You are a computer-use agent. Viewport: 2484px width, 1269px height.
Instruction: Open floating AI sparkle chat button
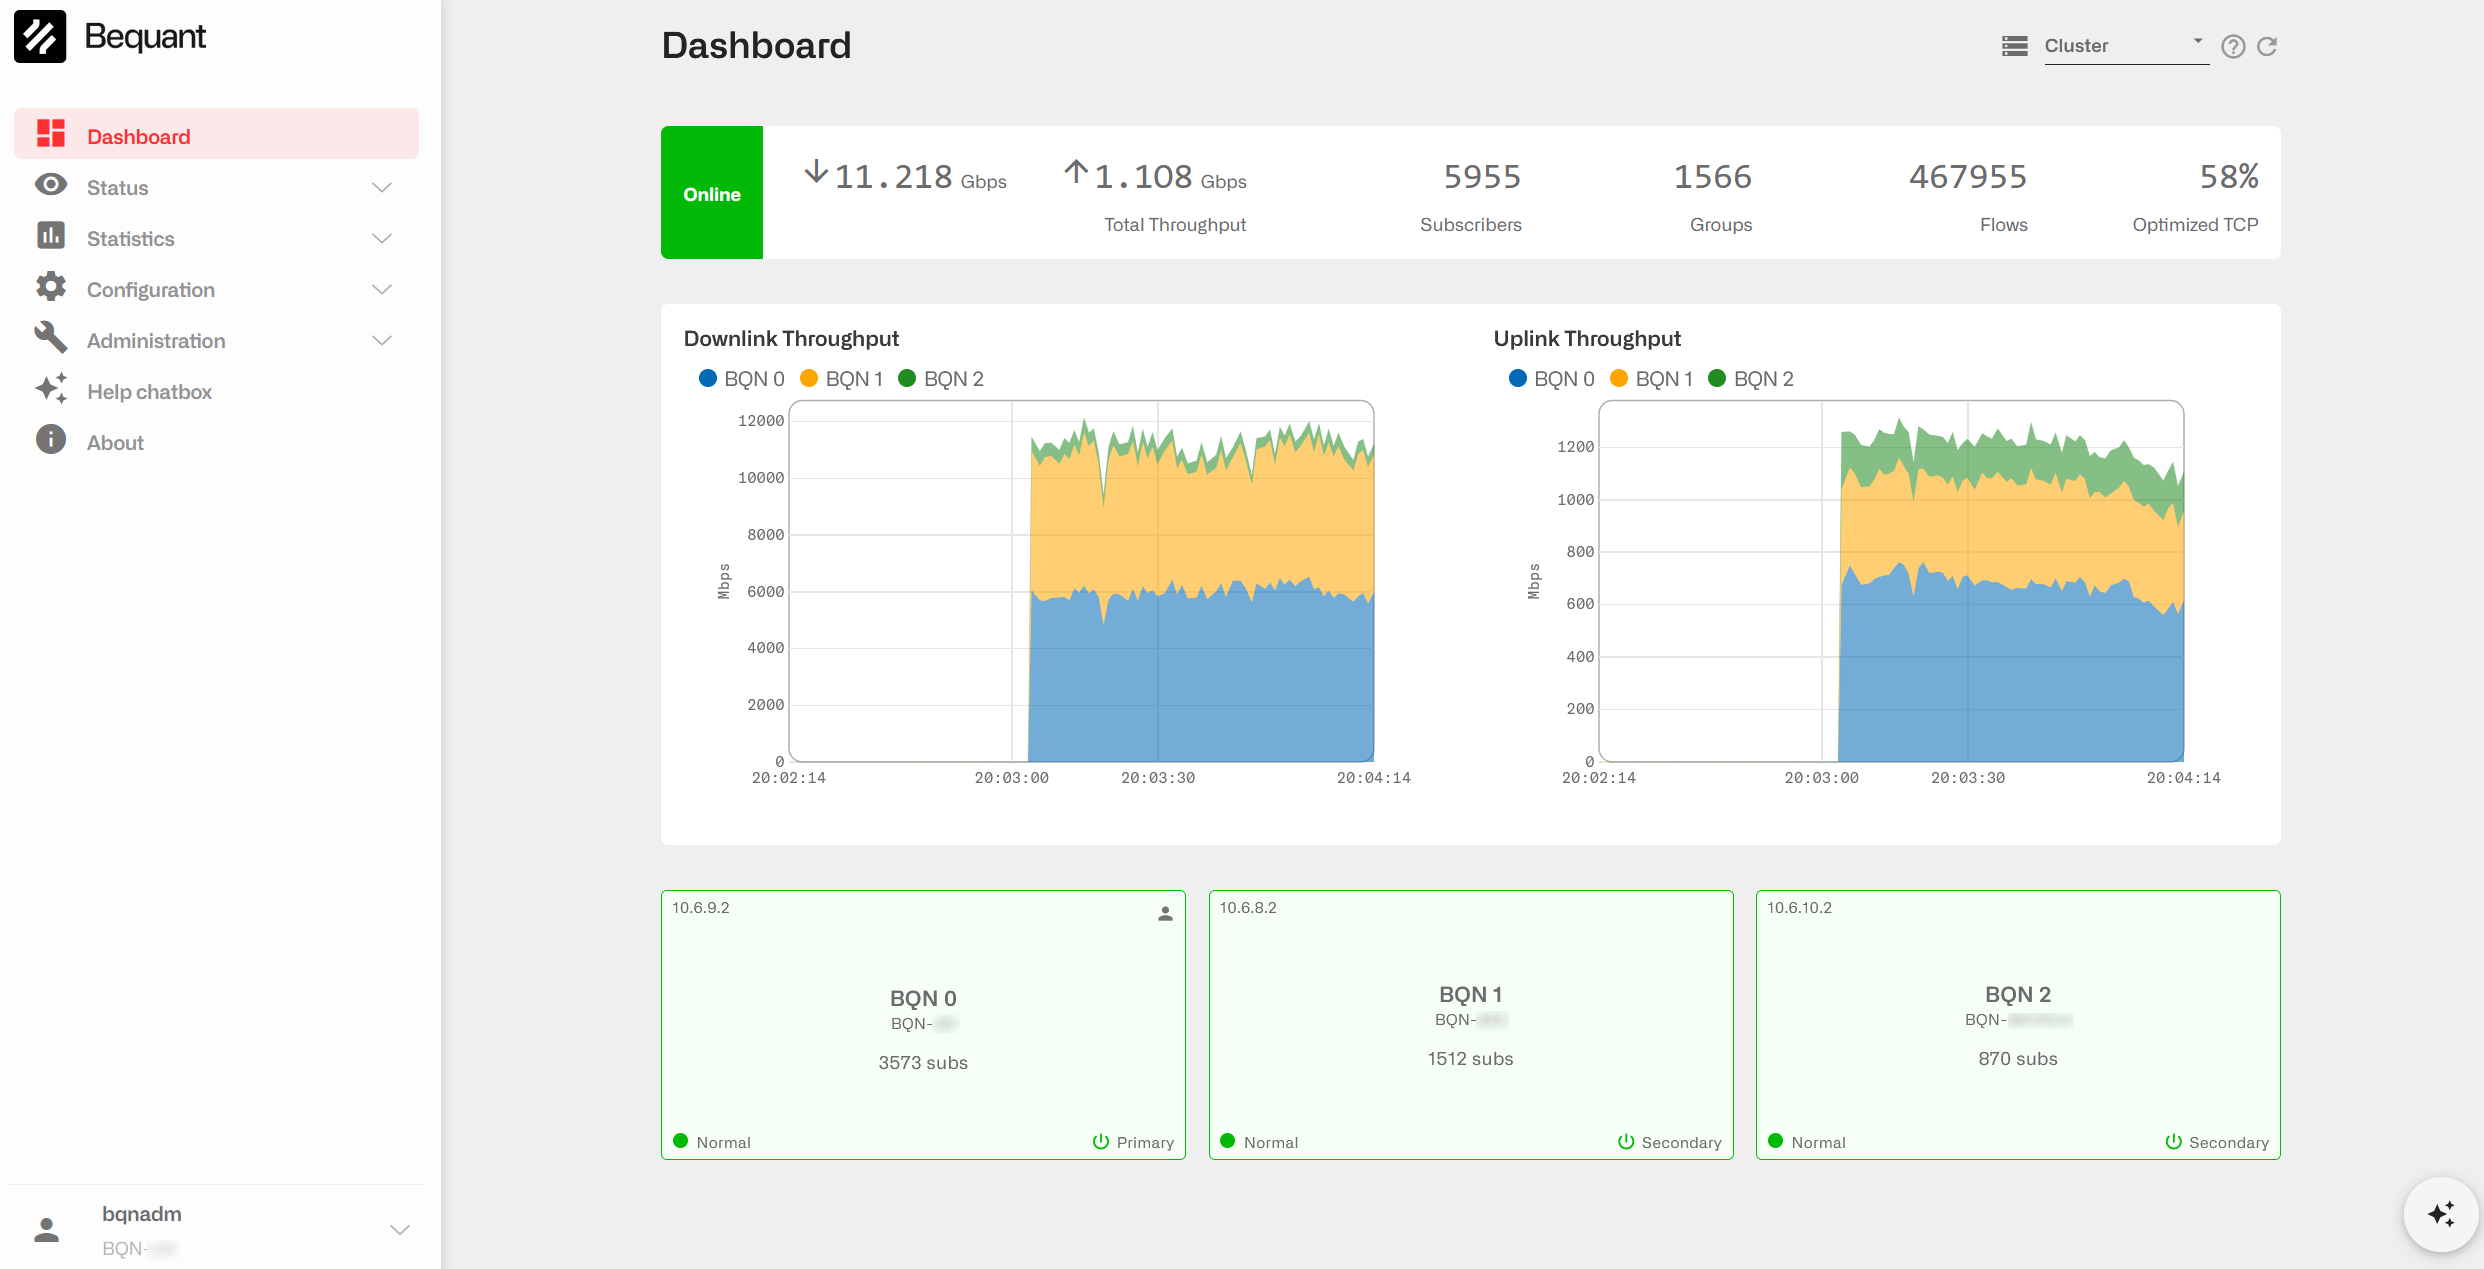click(2440, 1214)
